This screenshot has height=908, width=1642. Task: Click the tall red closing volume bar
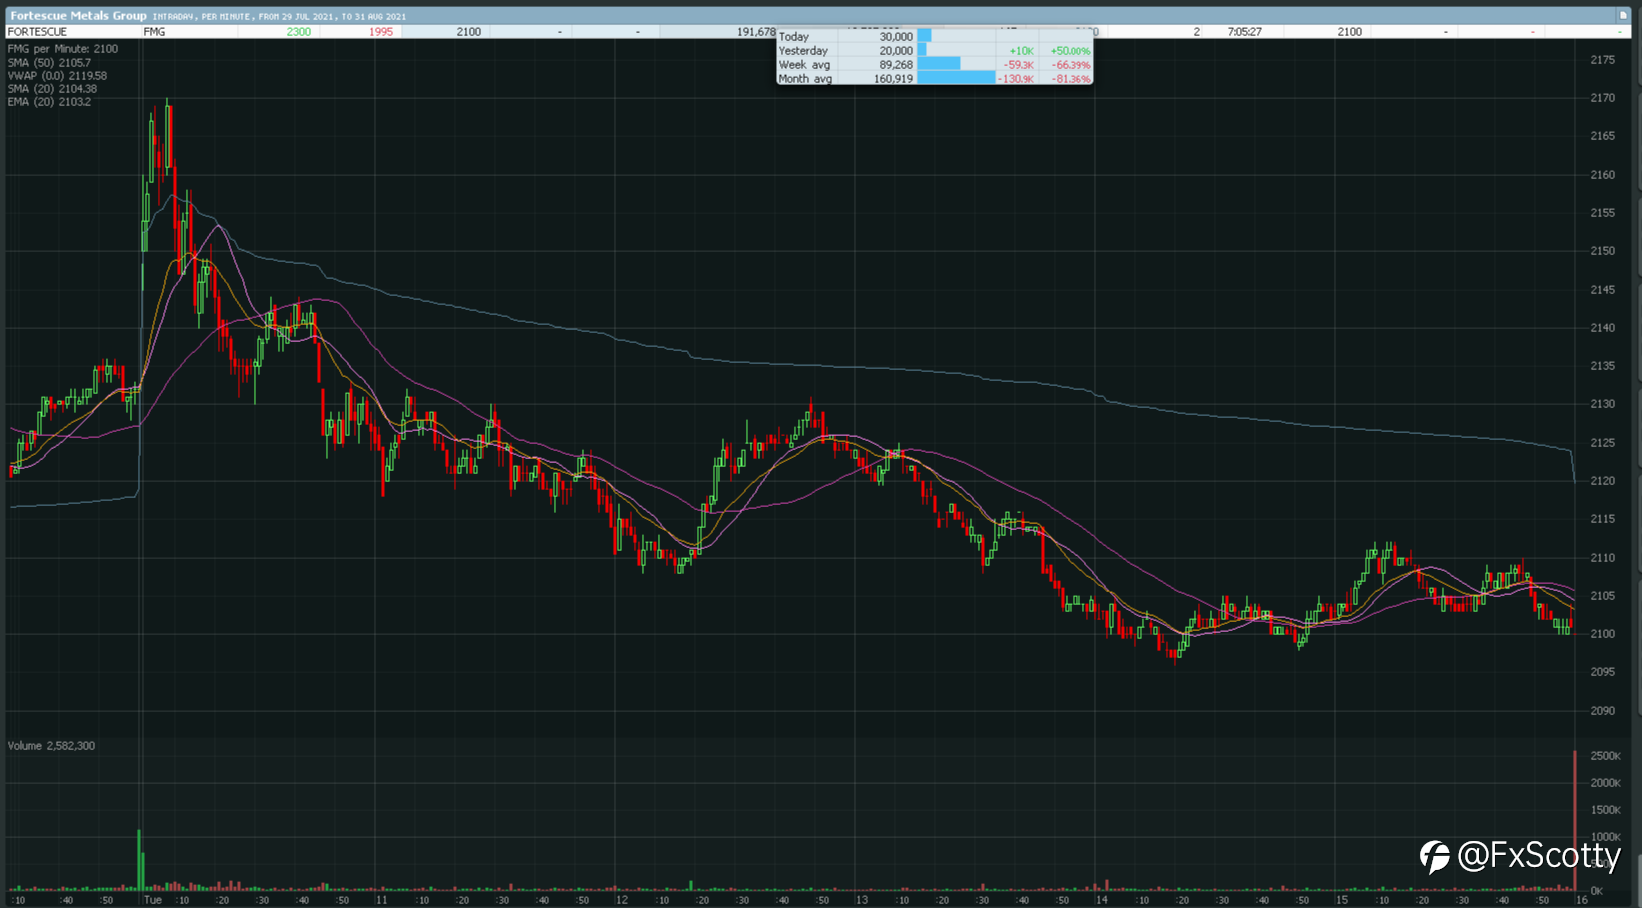(x=1575, y=820)
